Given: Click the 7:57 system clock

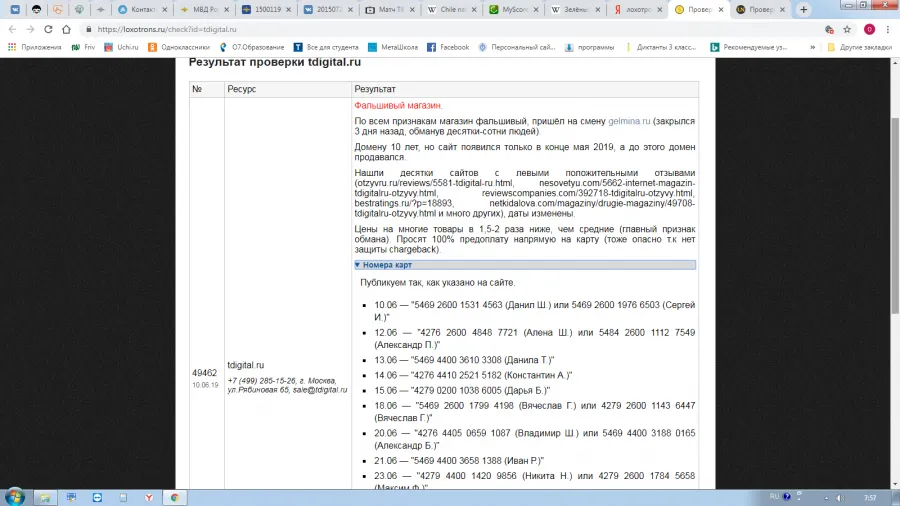Looking at the screenshot, I should (870, 497).
